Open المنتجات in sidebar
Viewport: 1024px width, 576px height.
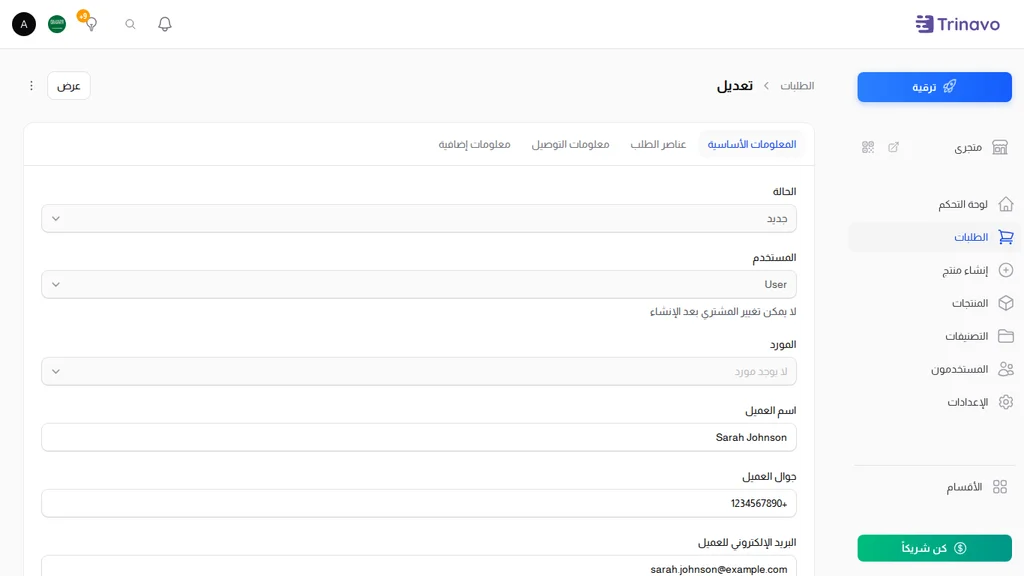point(935,303)
